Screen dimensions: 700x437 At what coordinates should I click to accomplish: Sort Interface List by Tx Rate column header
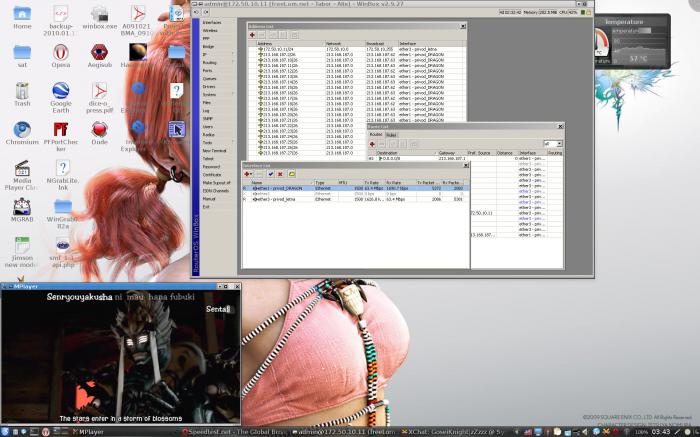[x=373, y=183]
